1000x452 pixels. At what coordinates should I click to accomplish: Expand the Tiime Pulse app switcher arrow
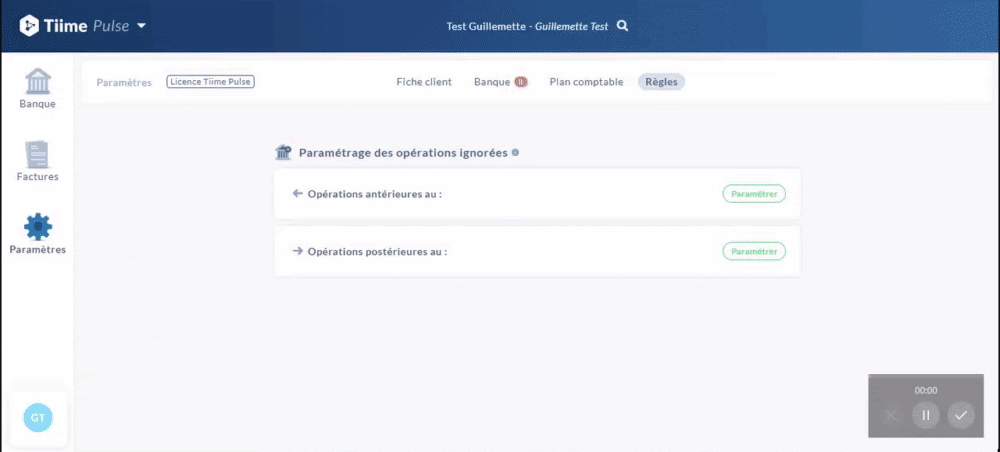pyautogui.click(x=142, y=26)
